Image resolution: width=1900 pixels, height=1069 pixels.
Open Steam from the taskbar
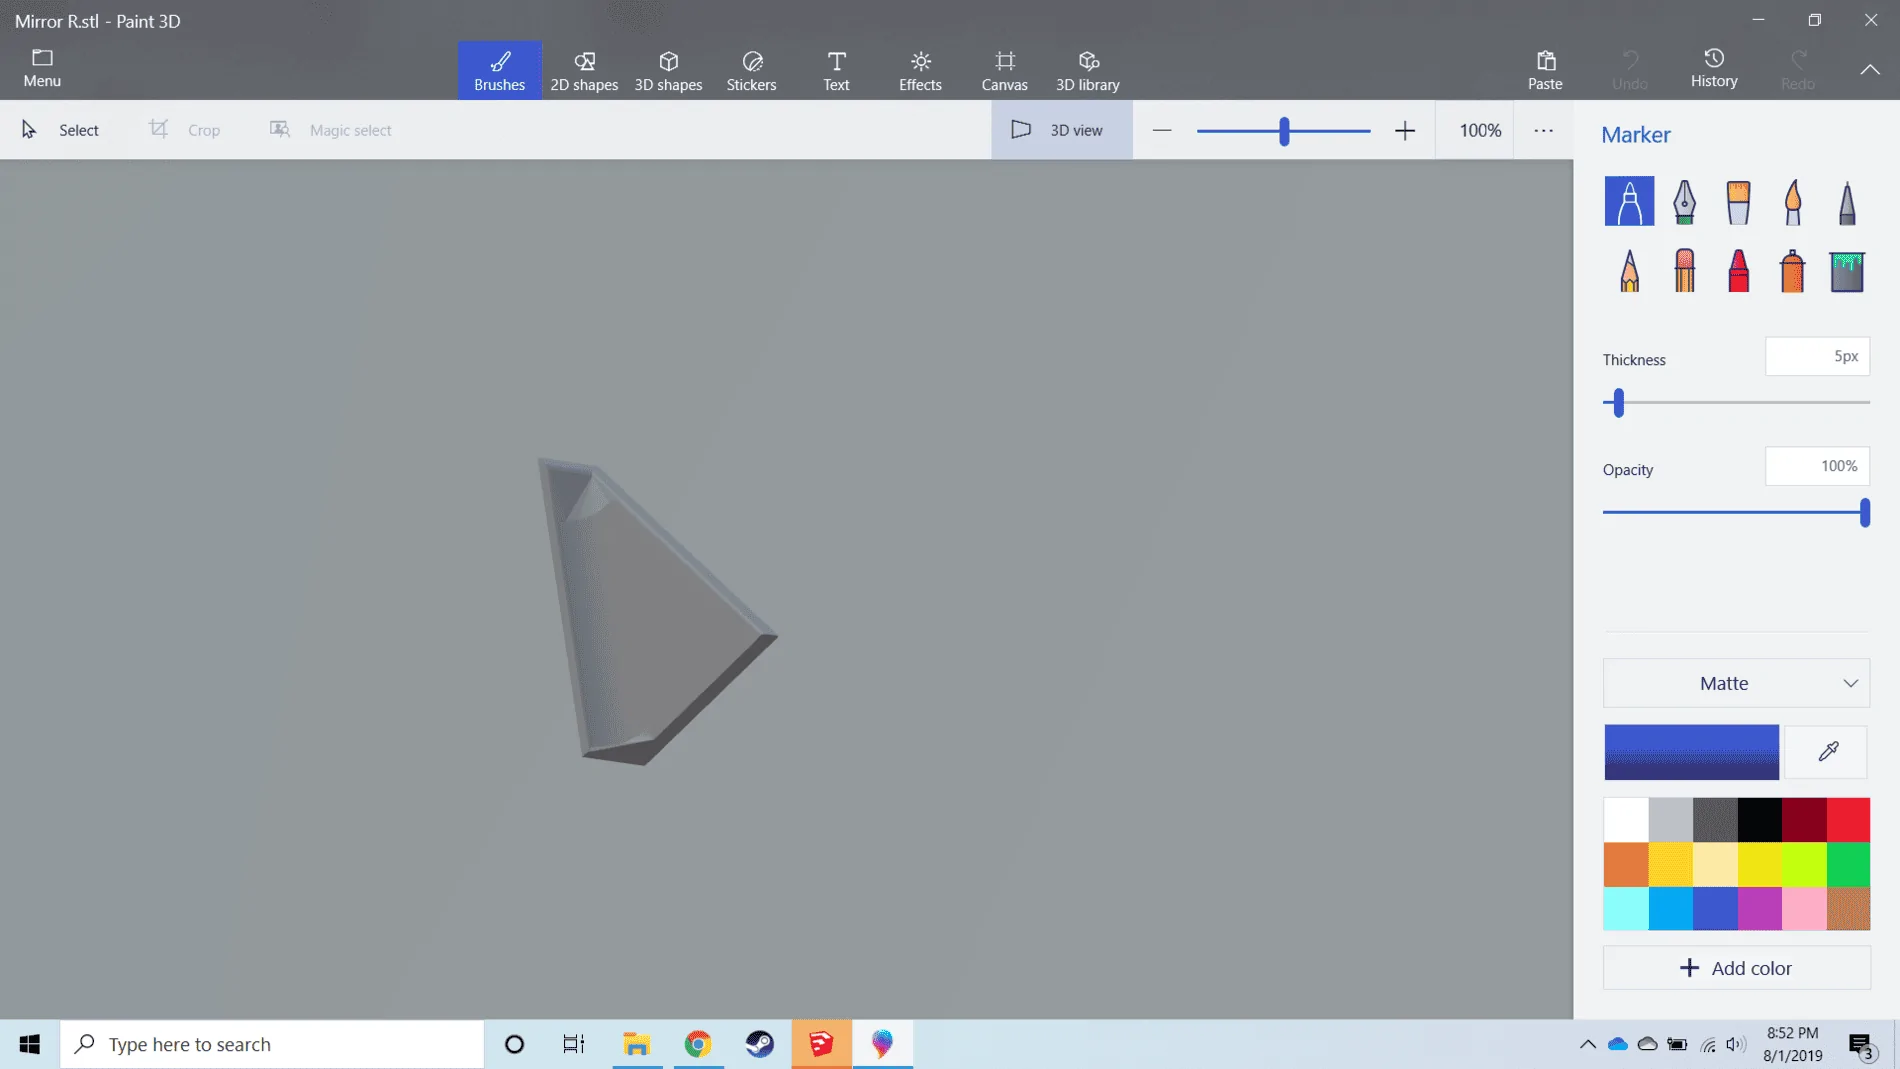click(760, 1044)
